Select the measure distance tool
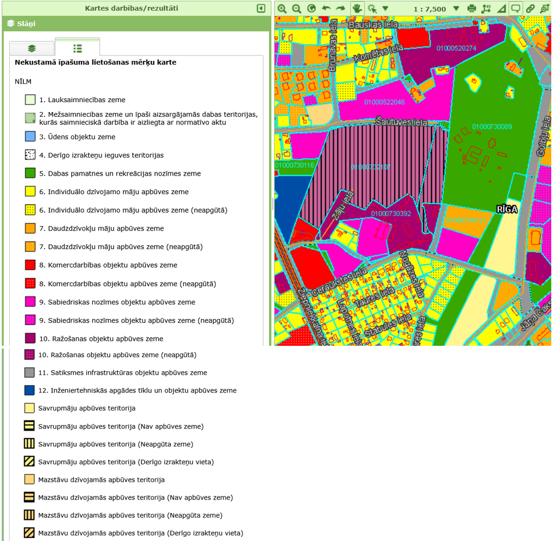The image size is (554, 541). click(x=486, y=8)
